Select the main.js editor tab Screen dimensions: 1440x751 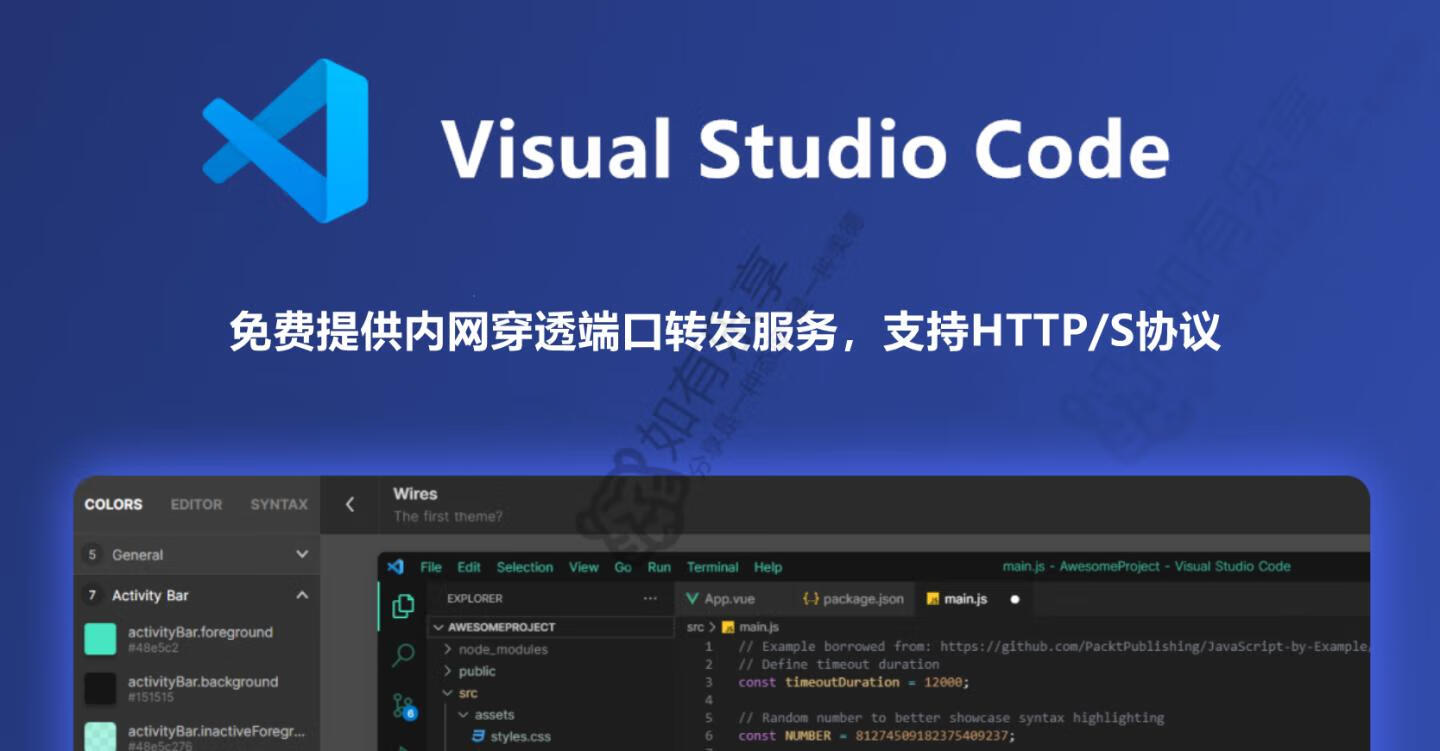pyautogui.click(x=975, y=599)
